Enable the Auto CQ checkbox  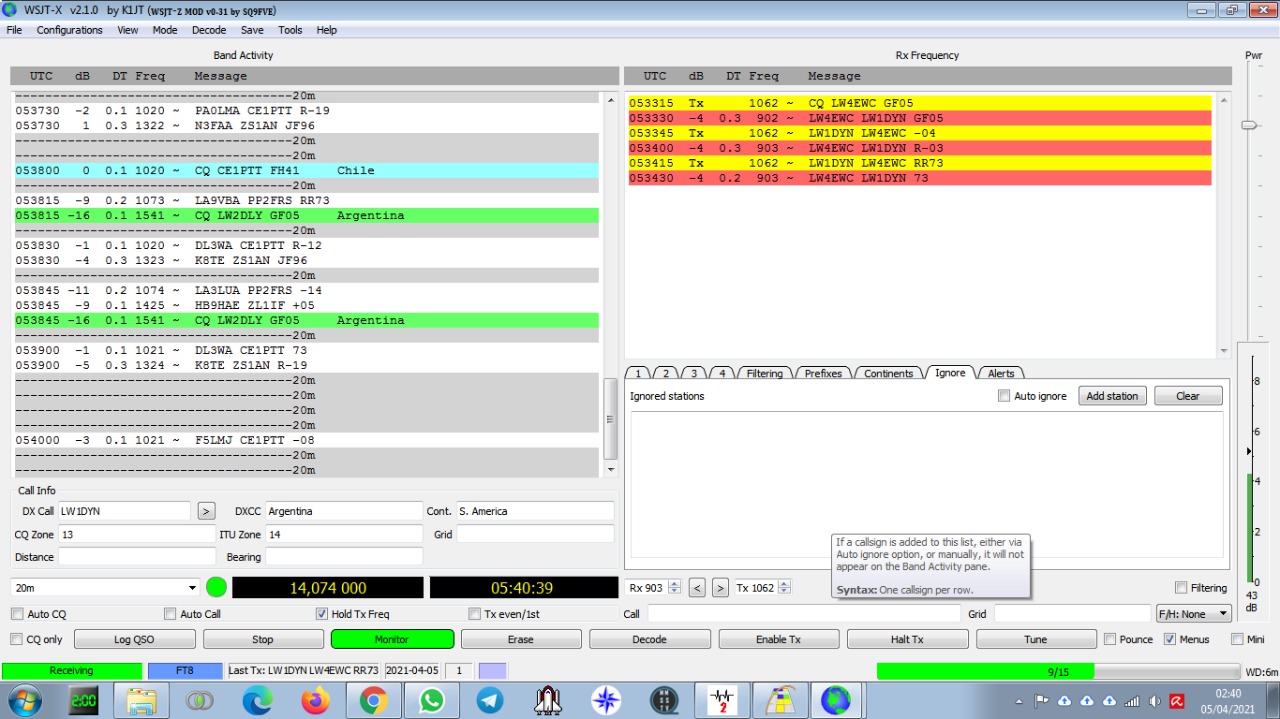[17, 614]
